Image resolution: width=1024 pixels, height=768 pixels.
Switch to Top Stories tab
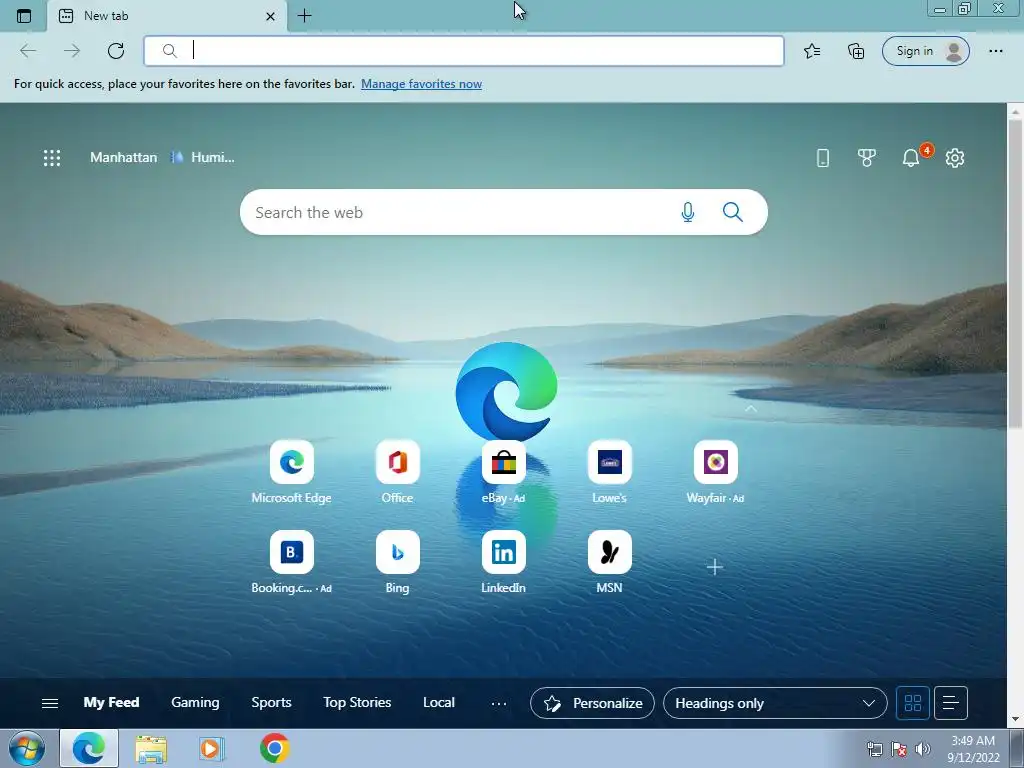(x=357, y=703)
